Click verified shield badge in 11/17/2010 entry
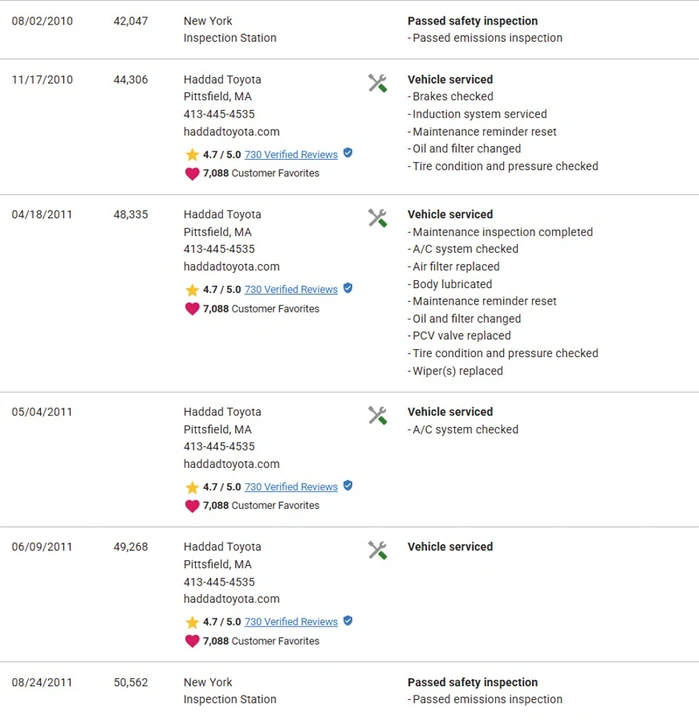Screen dimensions: 699x720 (x=348, y=153)
